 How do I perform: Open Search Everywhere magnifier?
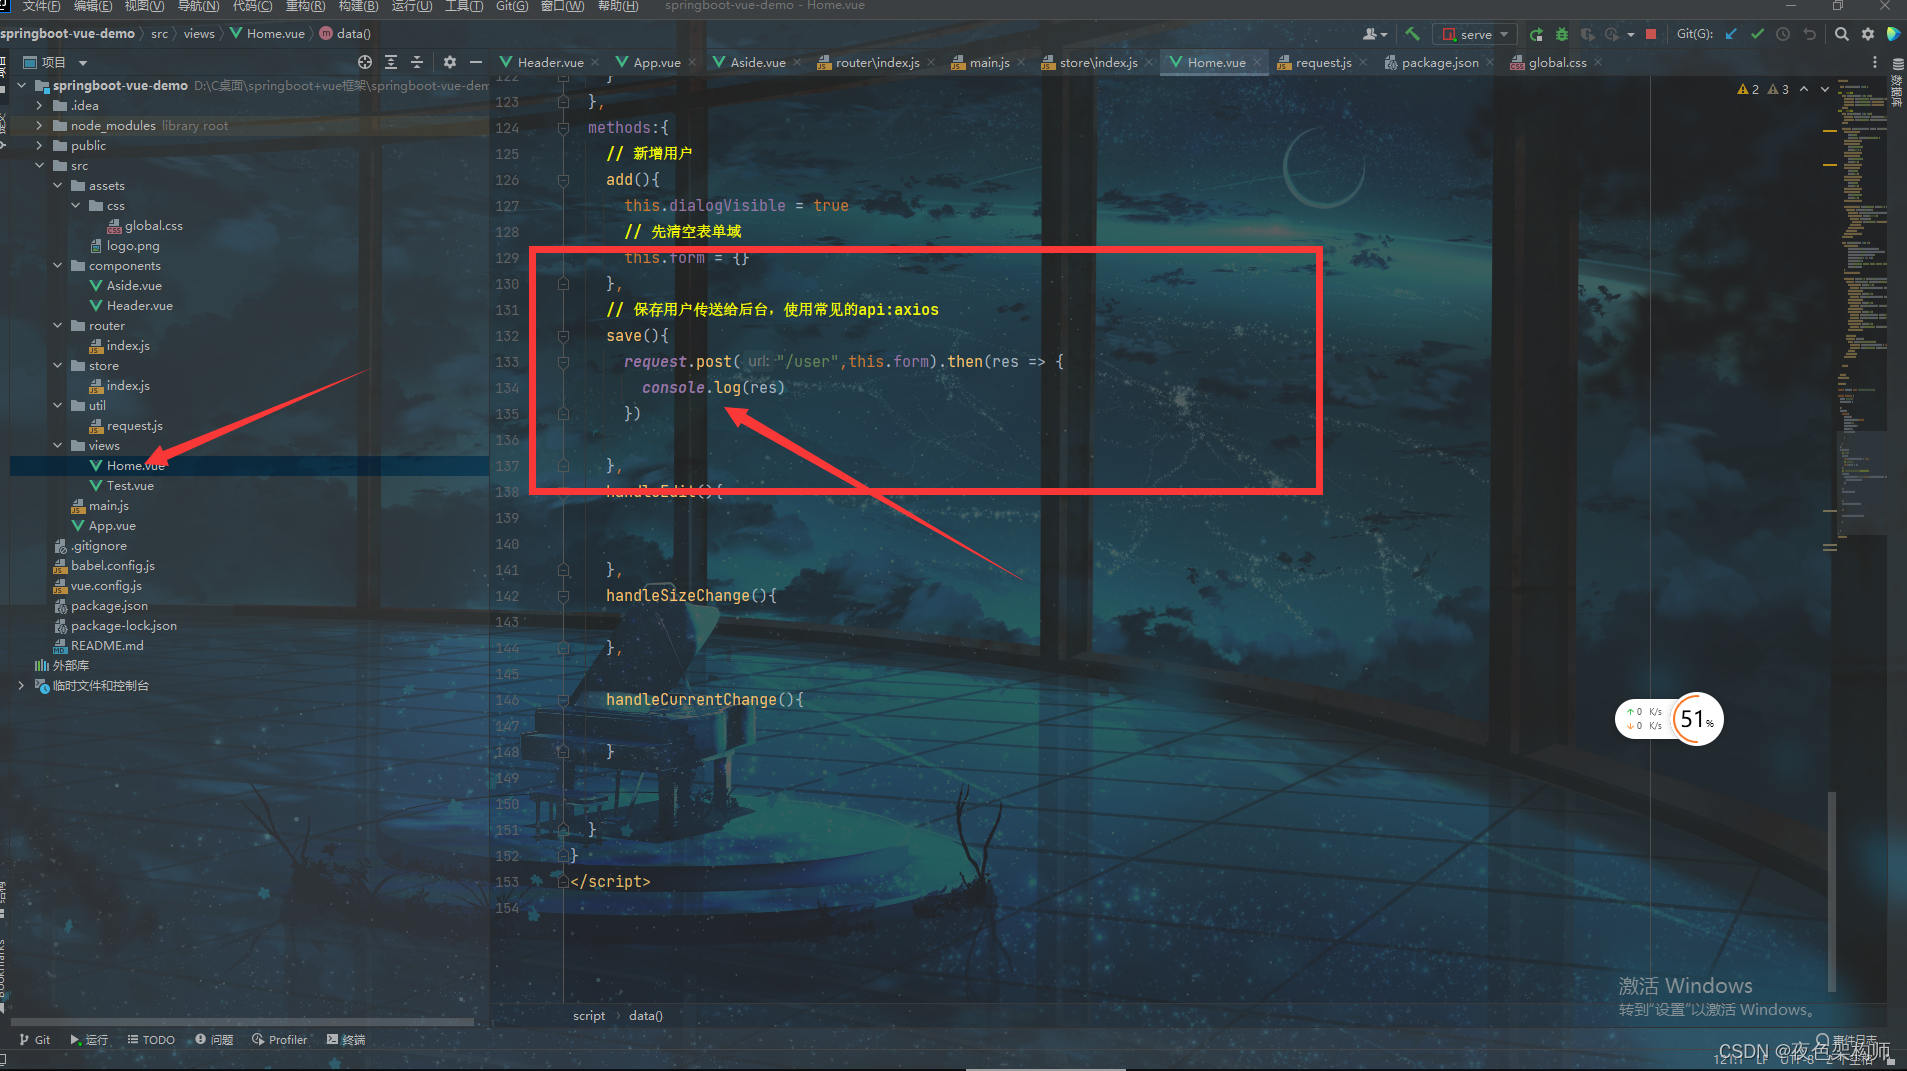[x=1841, y=34]
